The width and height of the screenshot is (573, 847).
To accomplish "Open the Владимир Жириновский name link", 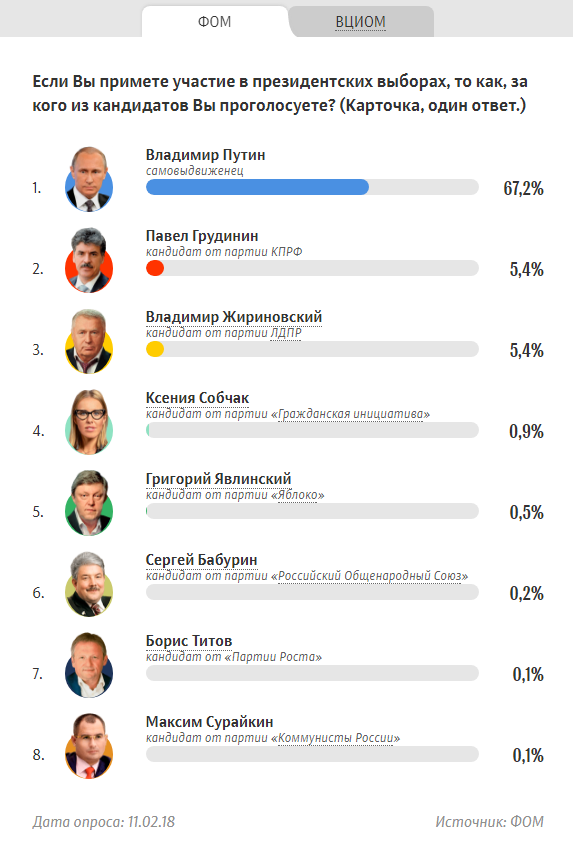I will point(234,317).
